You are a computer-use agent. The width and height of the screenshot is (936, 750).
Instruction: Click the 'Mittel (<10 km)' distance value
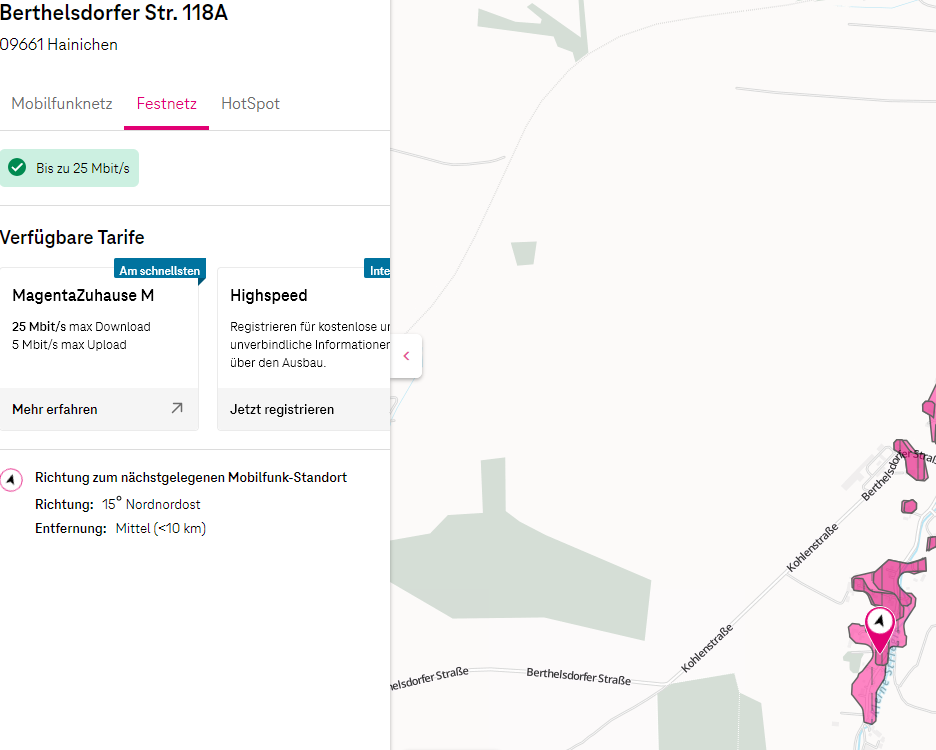pos(161,528)
